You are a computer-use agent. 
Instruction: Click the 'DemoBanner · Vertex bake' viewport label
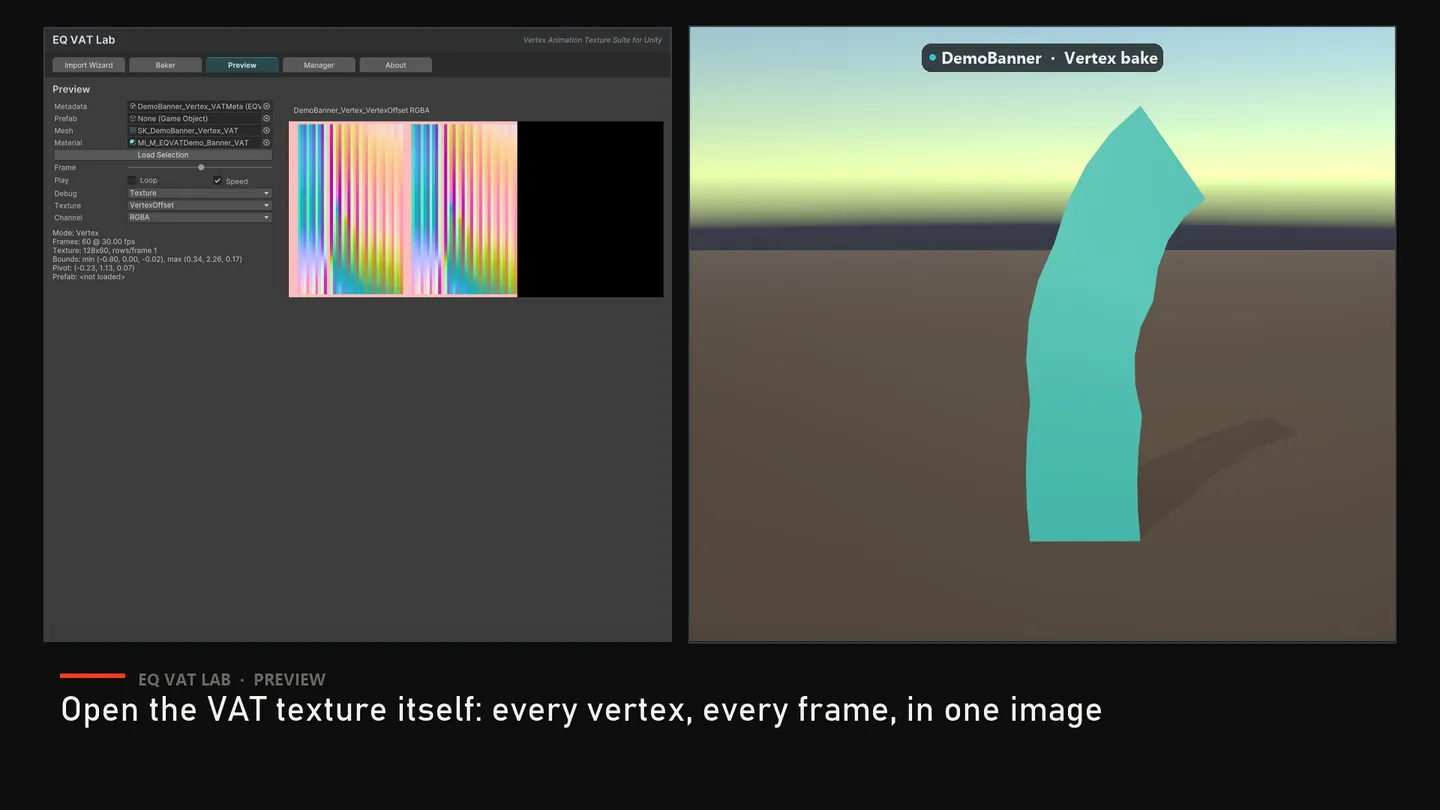[x=1042, y=58]
